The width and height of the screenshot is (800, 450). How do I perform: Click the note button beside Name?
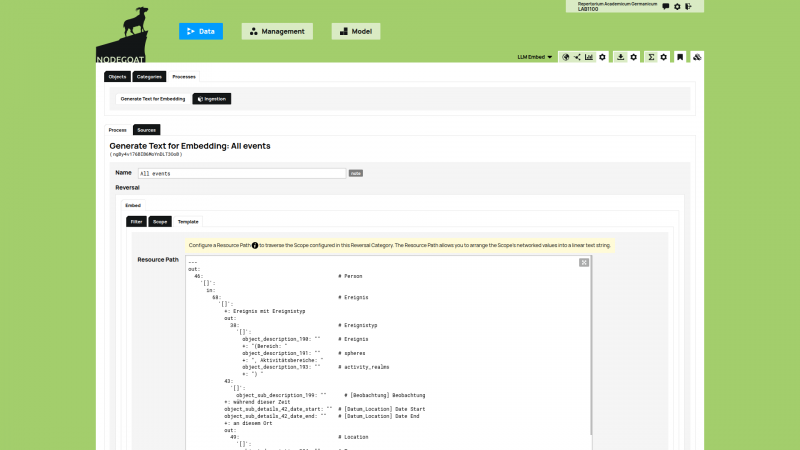(x=355, y=173)
